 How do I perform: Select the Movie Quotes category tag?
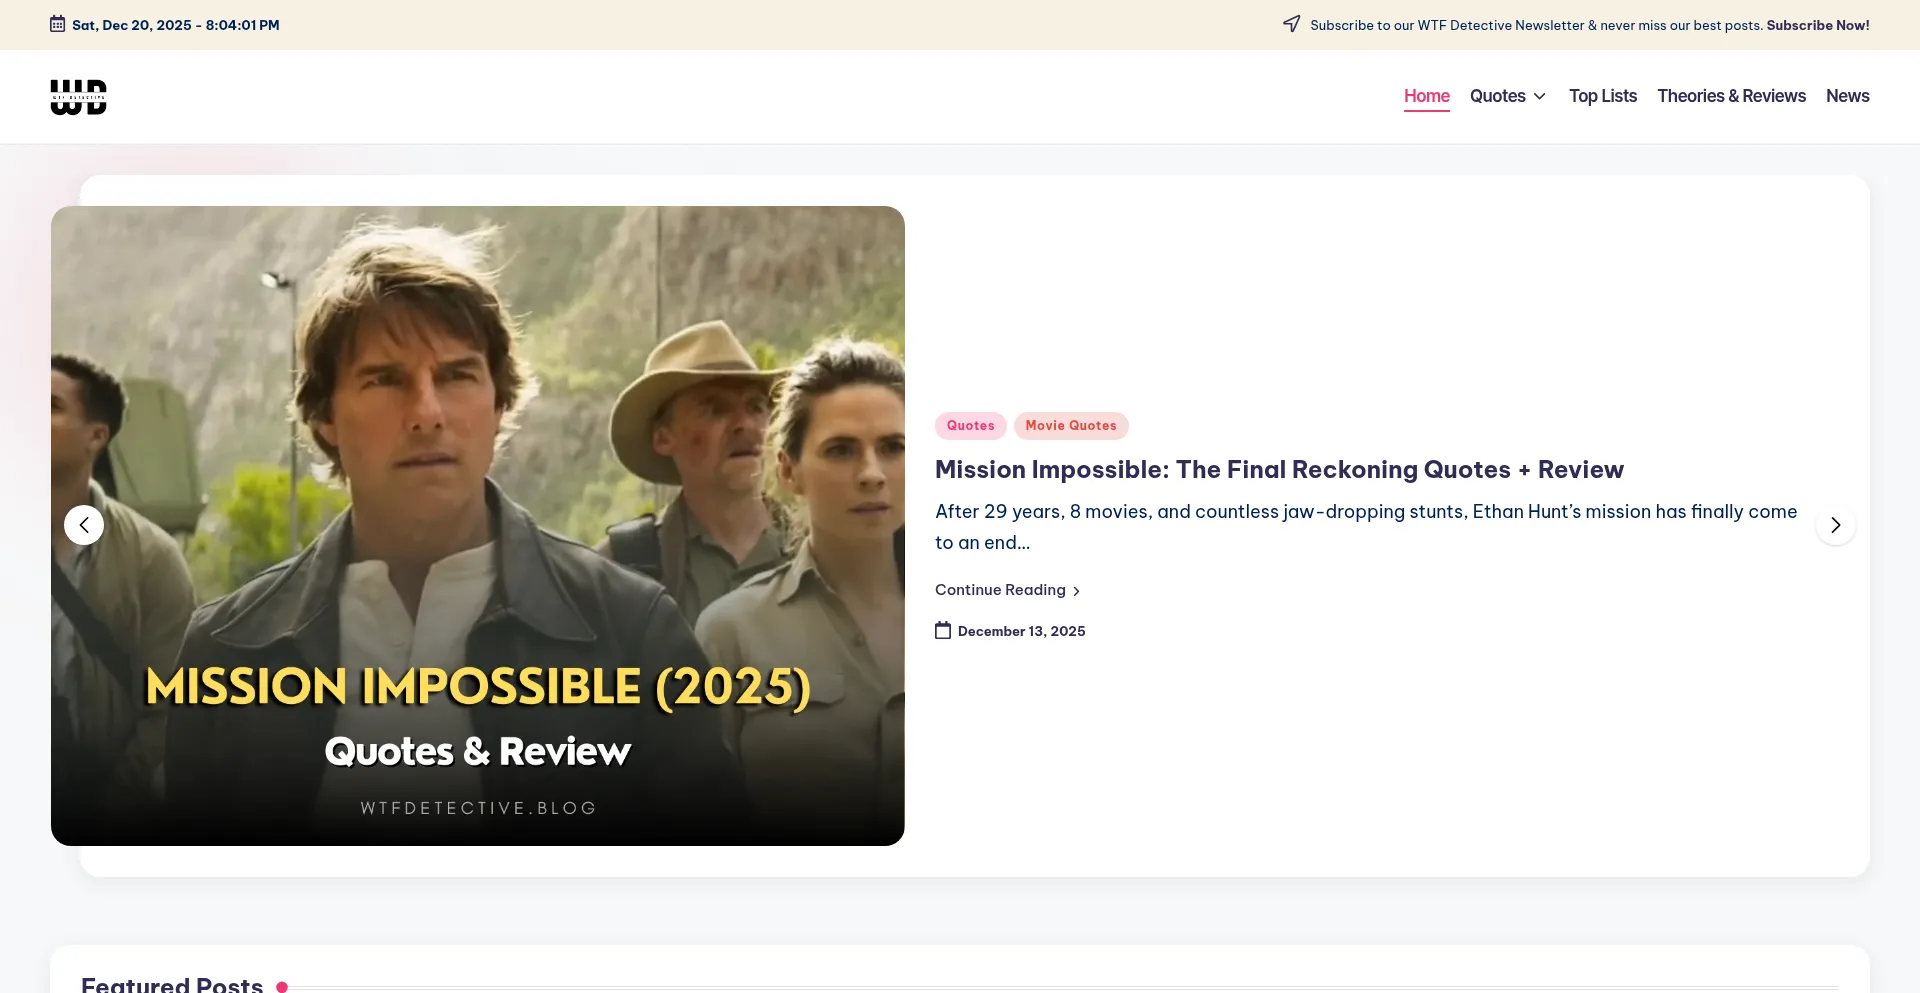click(x=1070, y=426)
